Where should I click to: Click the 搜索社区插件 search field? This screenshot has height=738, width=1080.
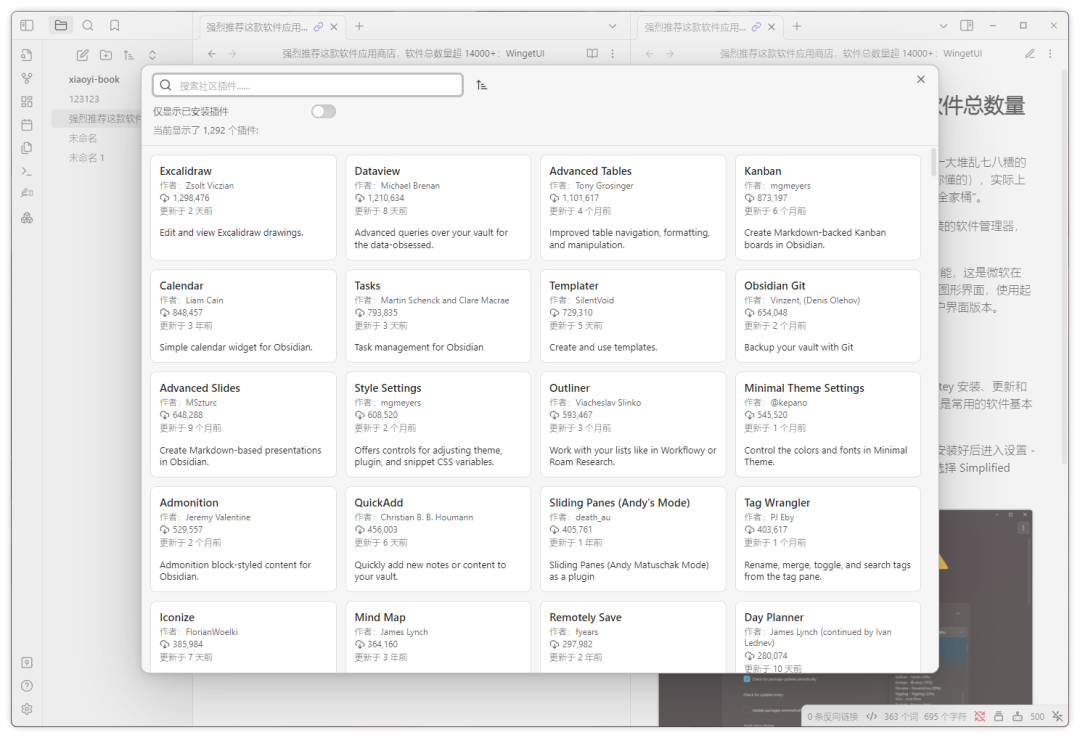click(x=308, y=85)
